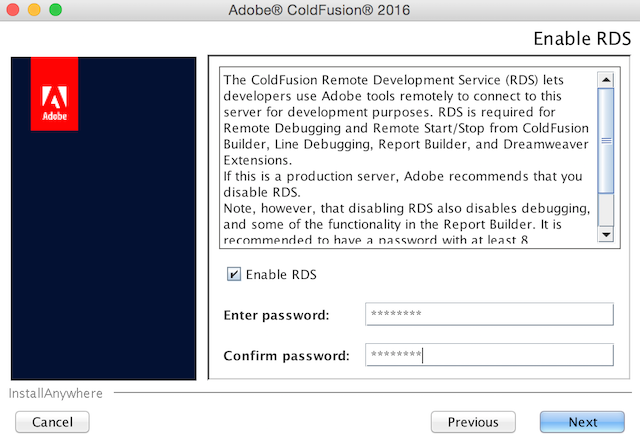Maximize the window with green button
Viewport: 640px width, 447px height.
(x=56, y=9)
